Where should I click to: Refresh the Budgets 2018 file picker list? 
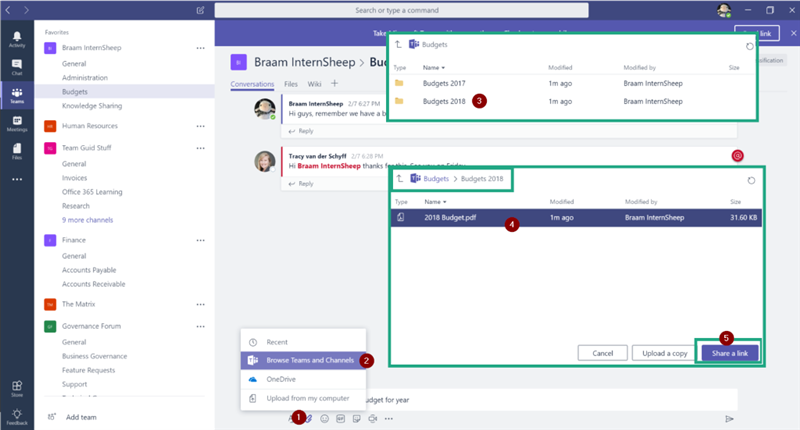click(751, 181)
